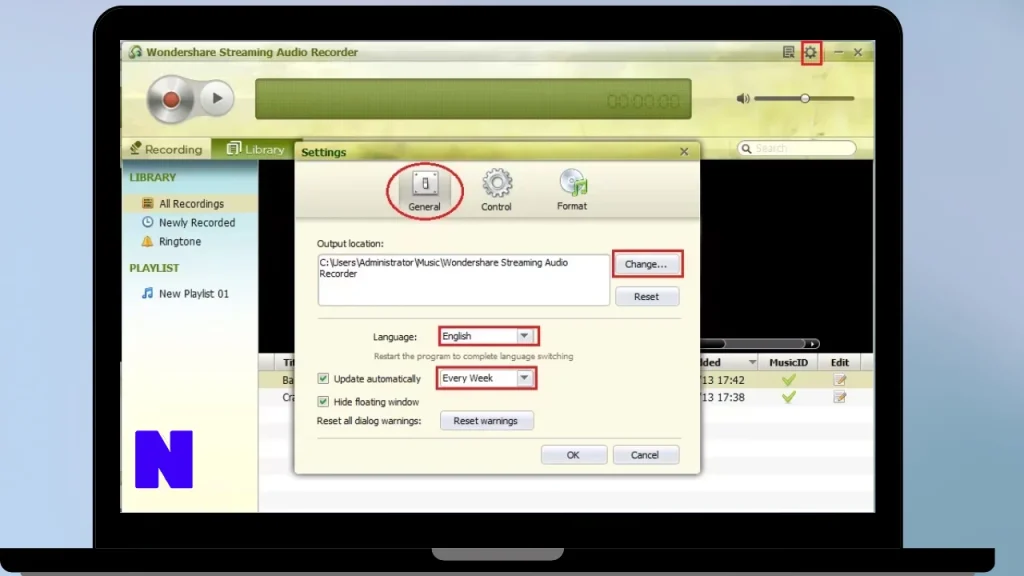Reset the output location
1024x576 pixels.
click(x=647, y=296)
